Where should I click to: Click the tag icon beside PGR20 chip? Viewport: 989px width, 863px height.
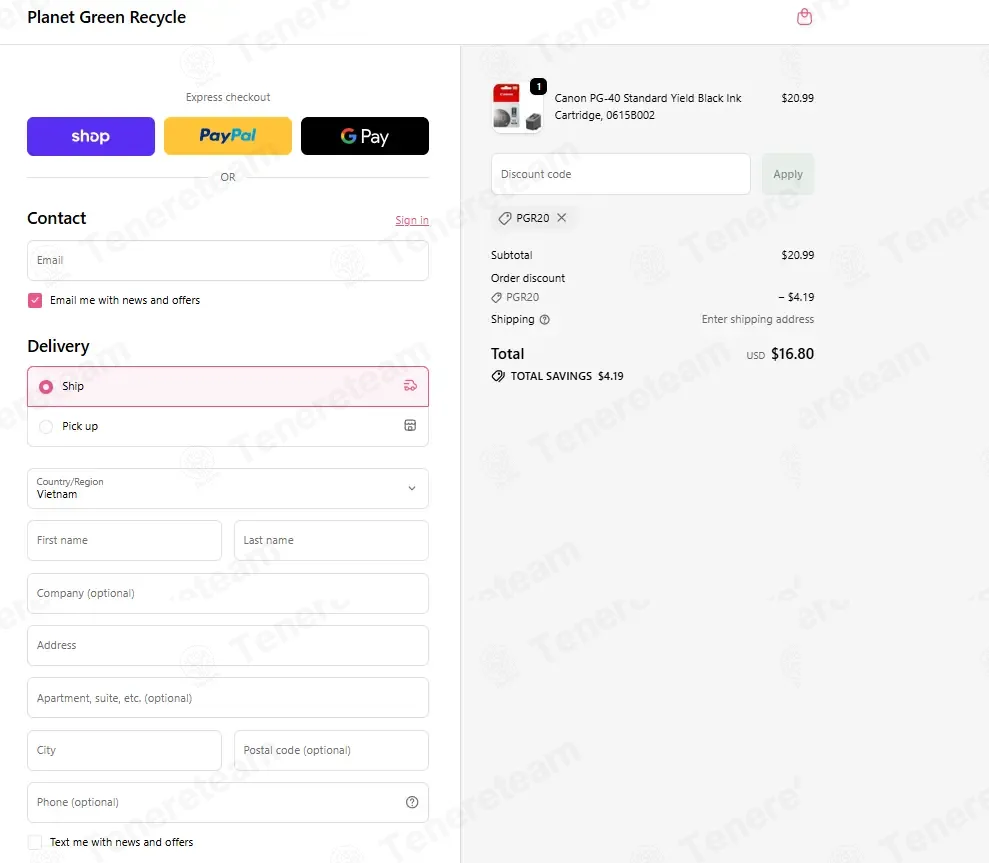point(505,218)
